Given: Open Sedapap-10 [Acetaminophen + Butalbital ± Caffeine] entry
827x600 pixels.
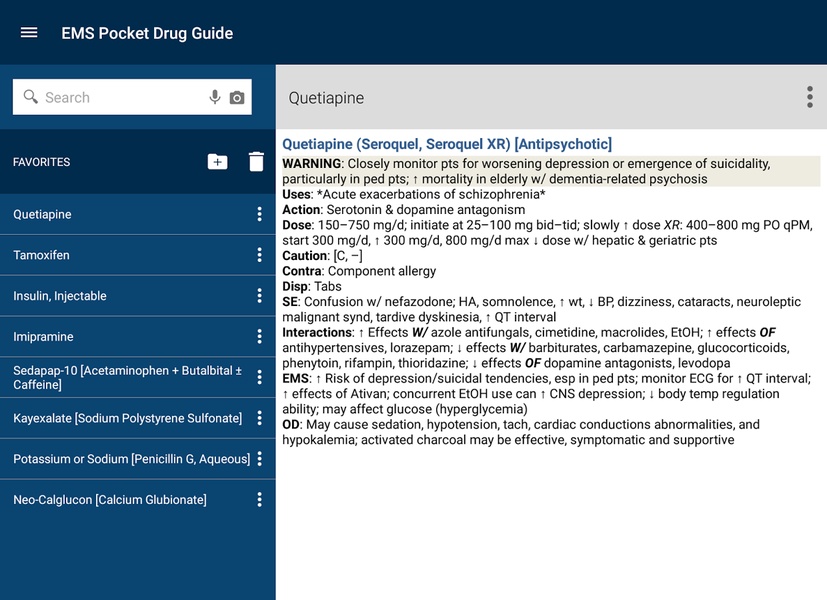Looking at the screenshot, I should (138, 377).
